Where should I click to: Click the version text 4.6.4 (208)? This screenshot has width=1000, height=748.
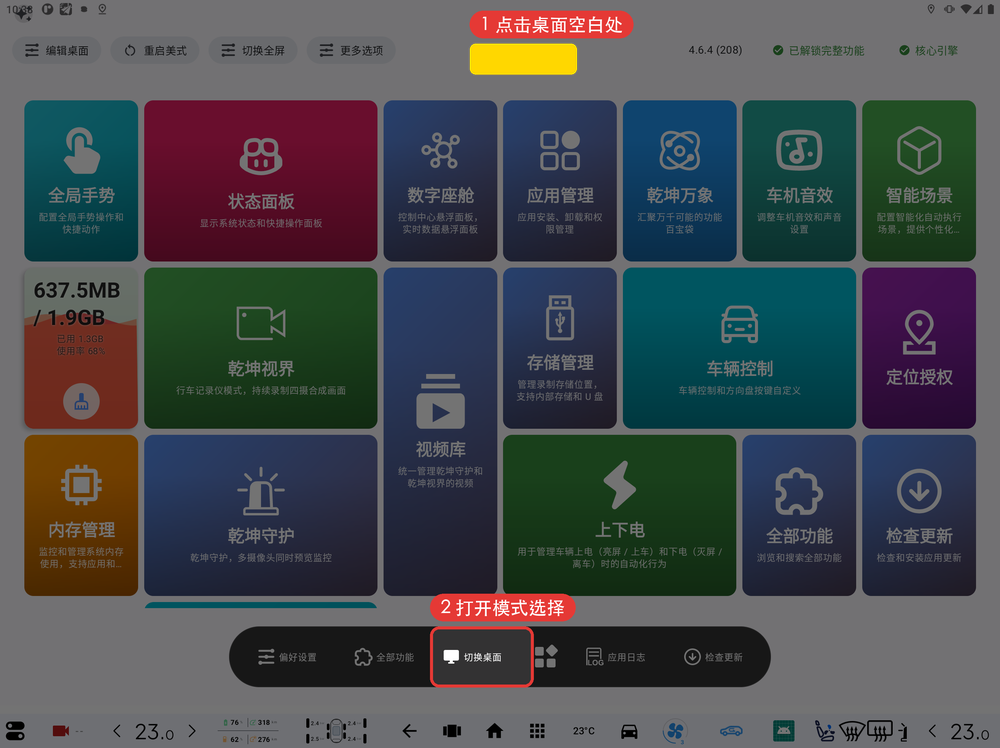(715, 50)
